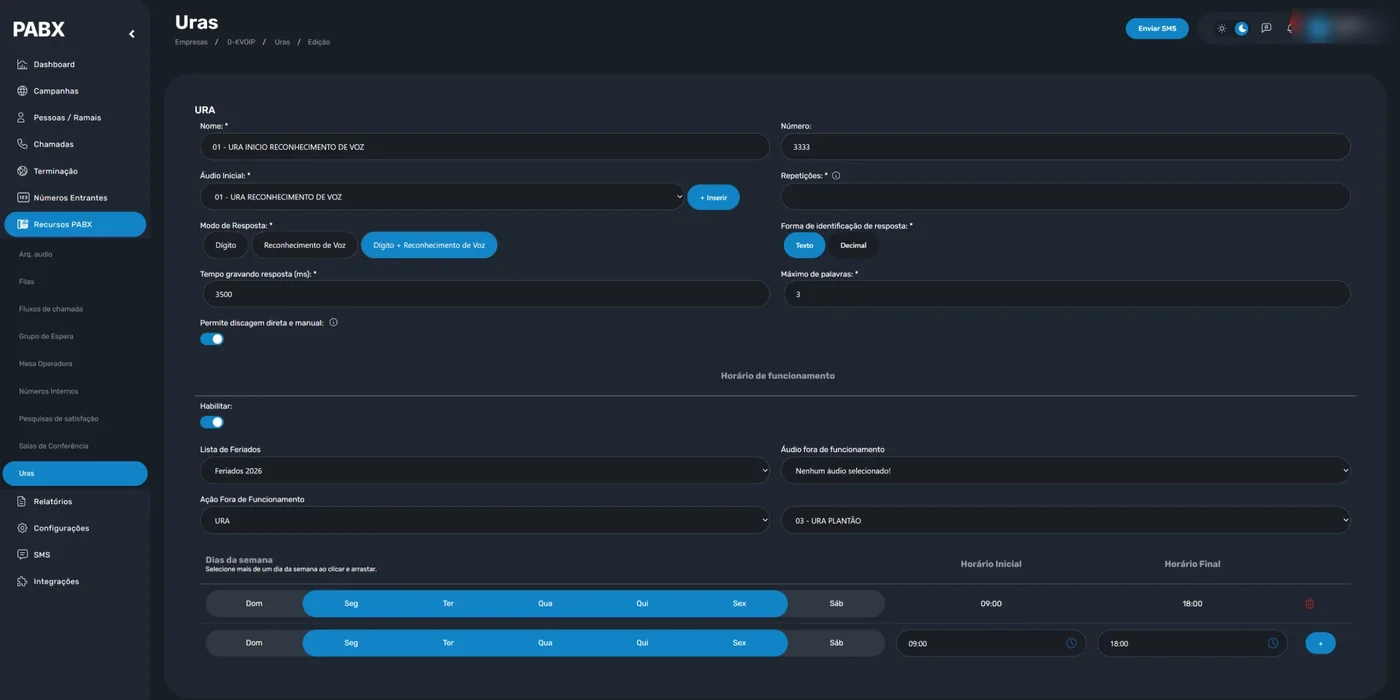Open Filas submenu item
The width and height of the screenshot is (1400, 700).
click(27, 282)
